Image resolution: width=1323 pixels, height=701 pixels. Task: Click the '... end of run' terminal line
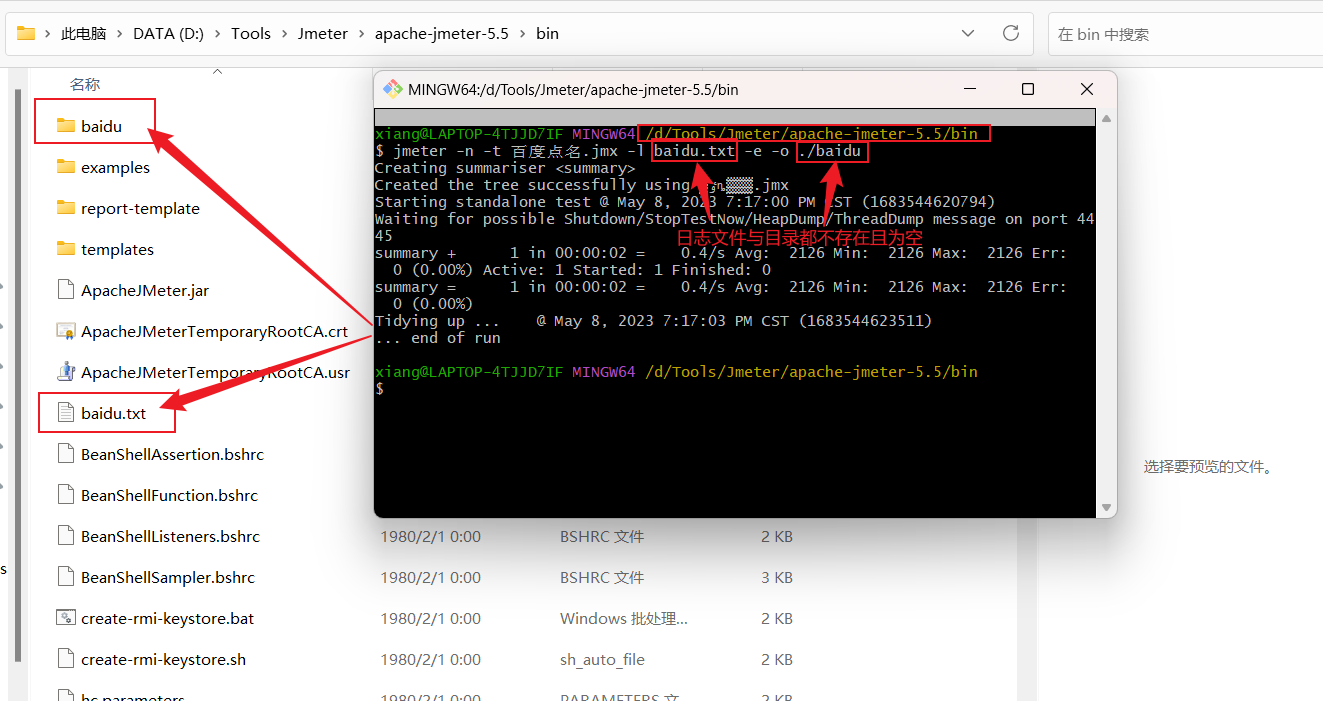click(x=437, y=338)
